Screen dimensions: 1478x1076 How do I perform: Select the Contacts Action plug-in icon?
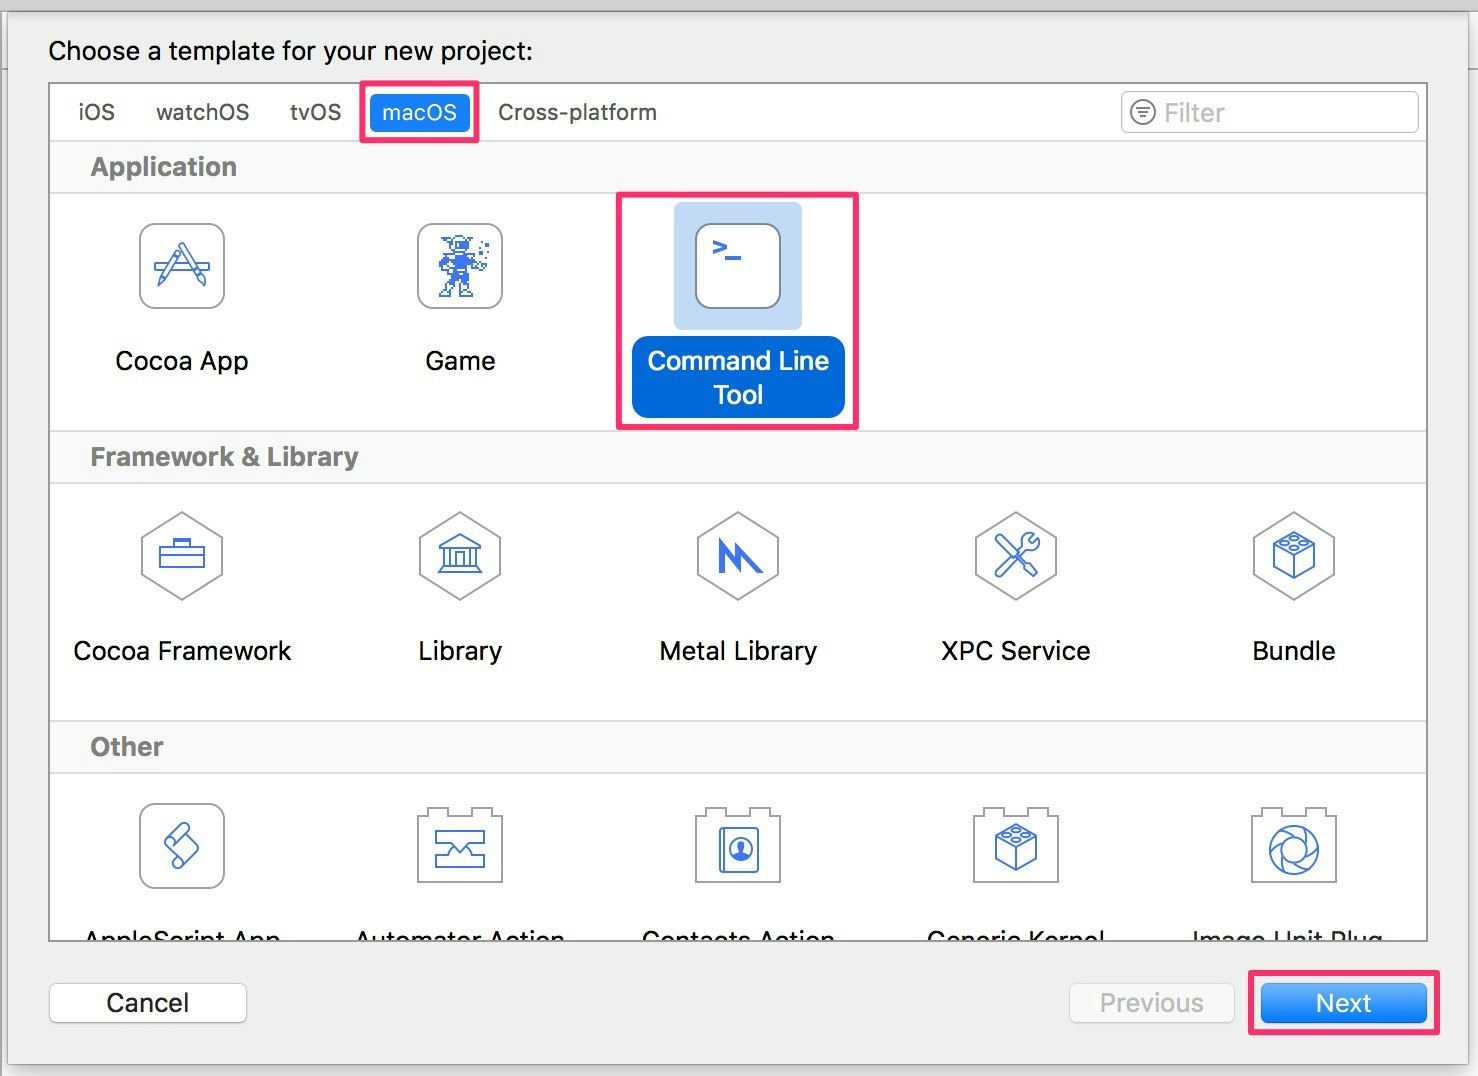[x=738, y=845]
